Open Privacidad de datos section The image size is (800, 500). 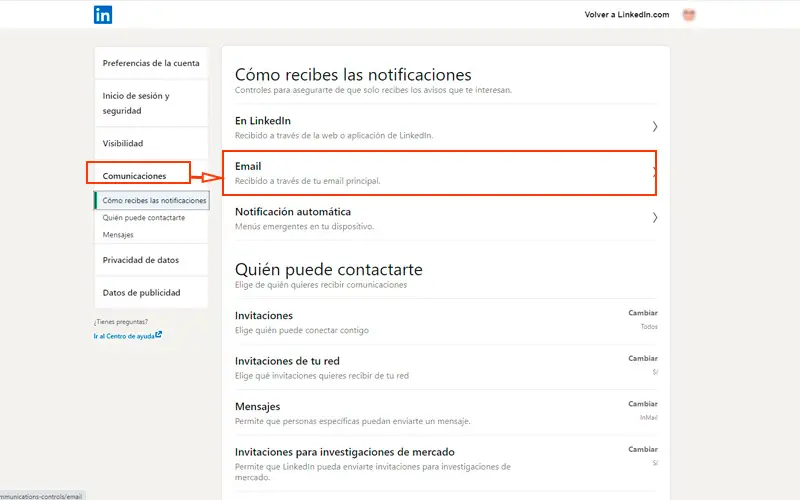point(151,260)
